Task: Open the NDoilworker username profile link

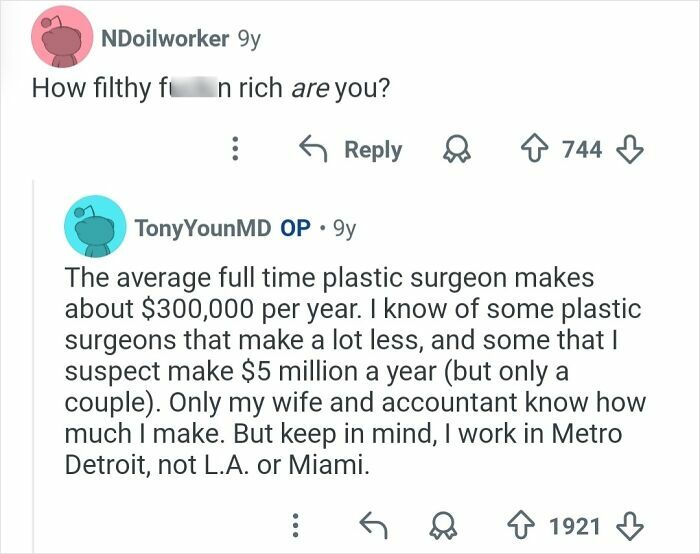Action: coord(166,39)
